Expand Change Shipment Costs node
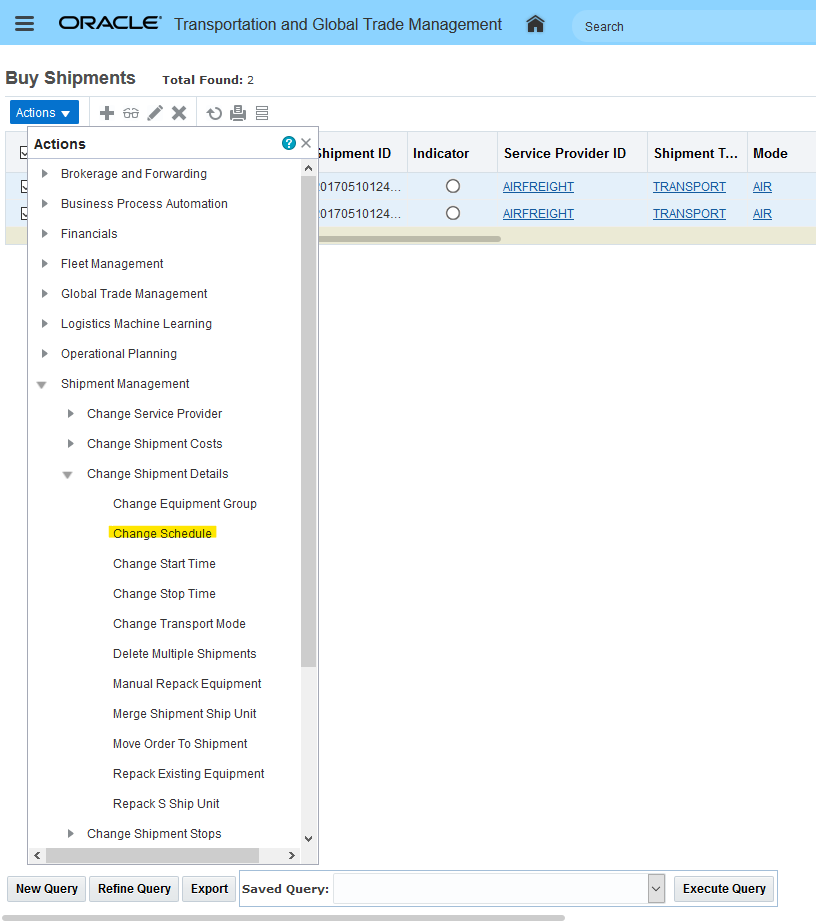The image size is (816, 923). [x=70, y=444]
